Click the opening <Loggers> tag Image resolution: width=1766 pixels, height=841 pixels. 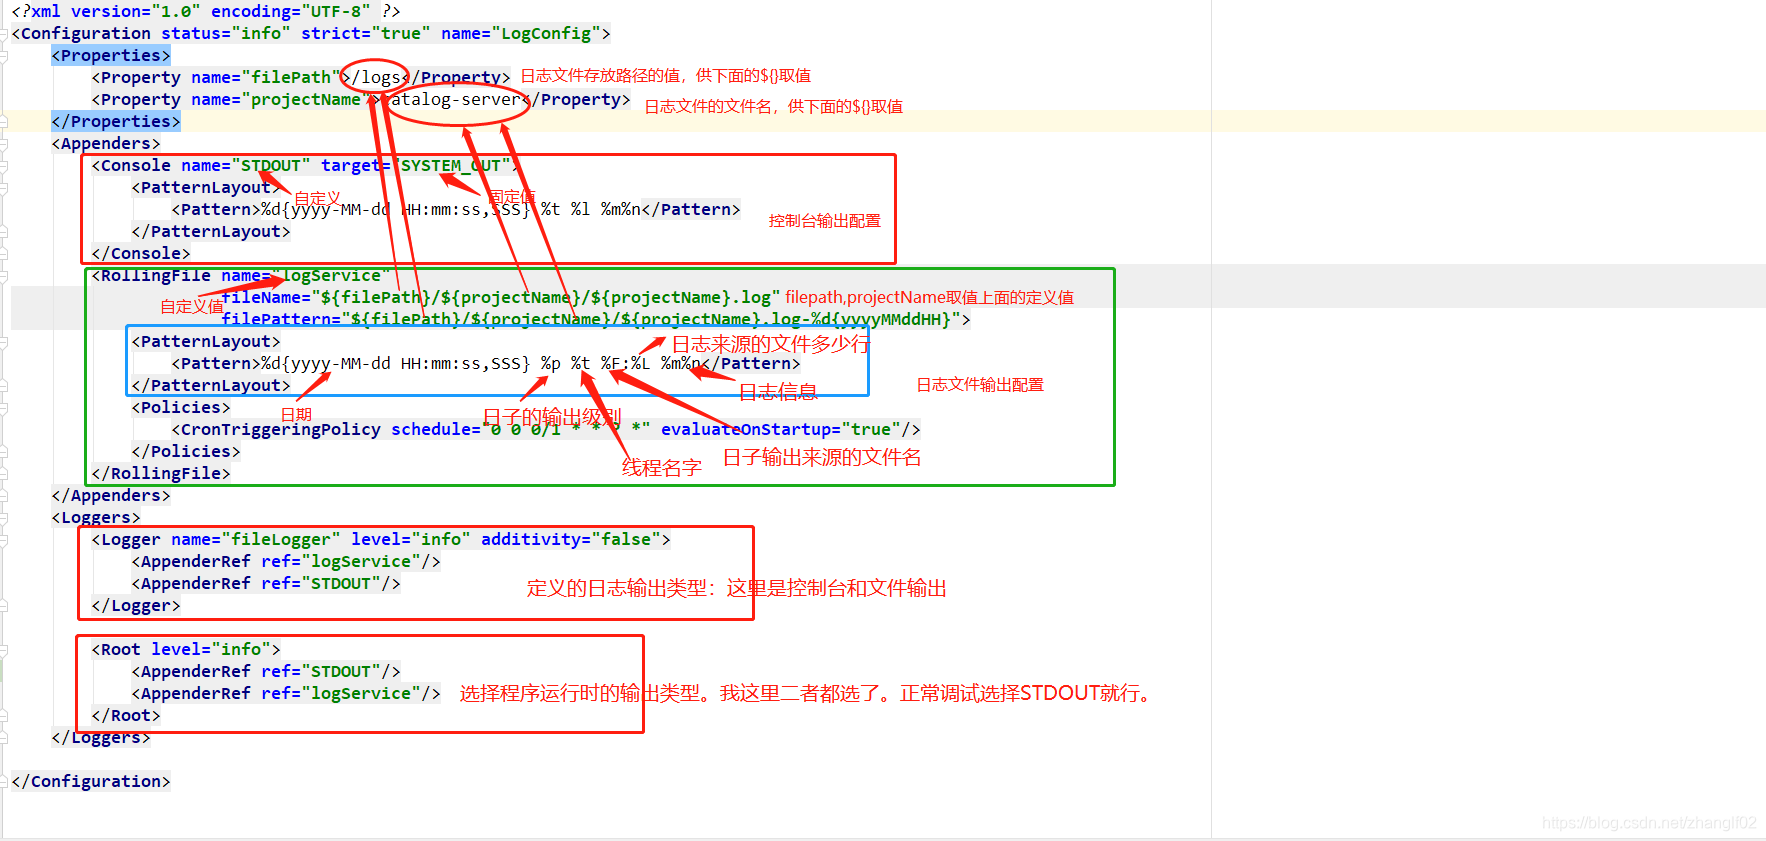(x=96, y=517)
